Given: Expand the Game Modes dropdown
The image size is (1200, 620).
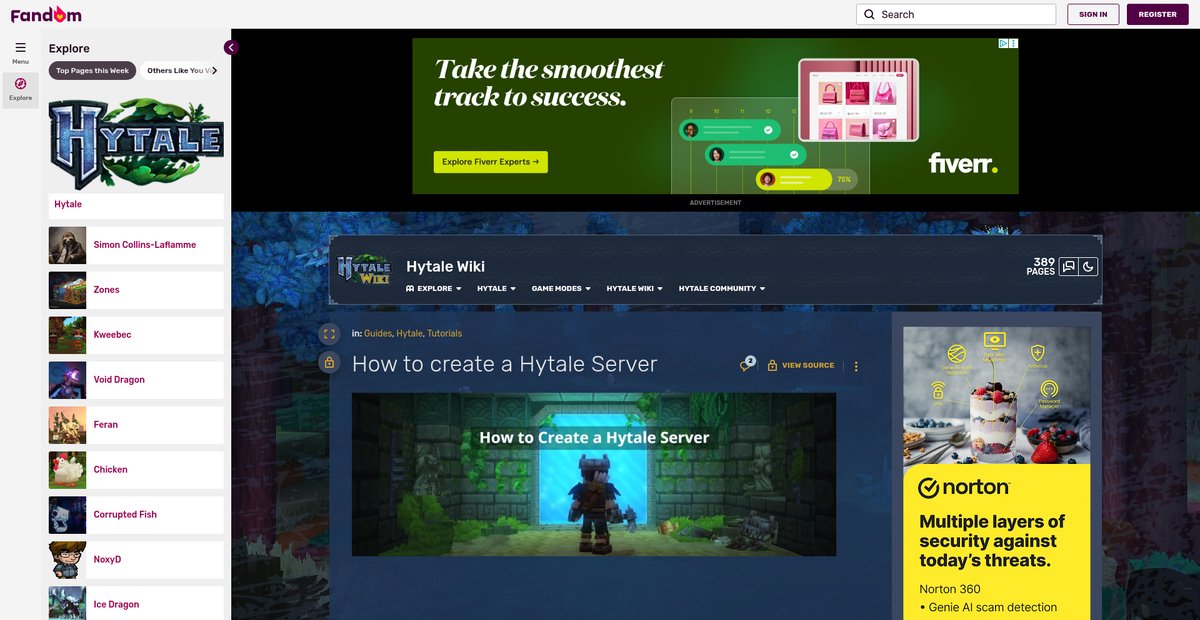Looking at the screenshot, I should 561,289.
